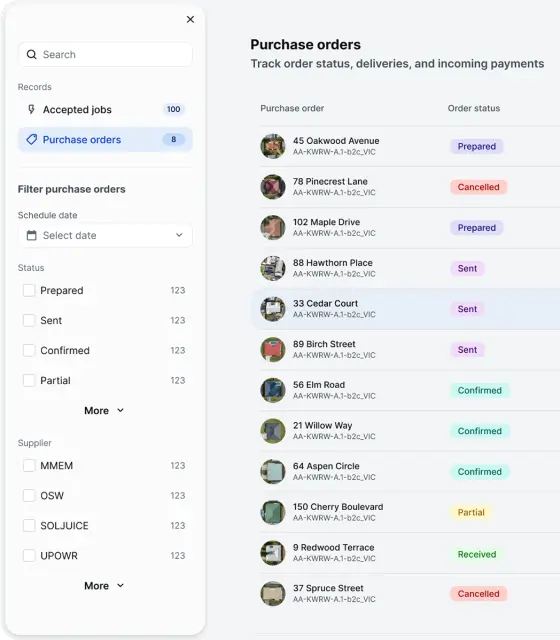Viewport: 560px width, 640px height.
Task: Select the 21 Willow Way order name
Action: pyautogui.click(x=322, y=425)
